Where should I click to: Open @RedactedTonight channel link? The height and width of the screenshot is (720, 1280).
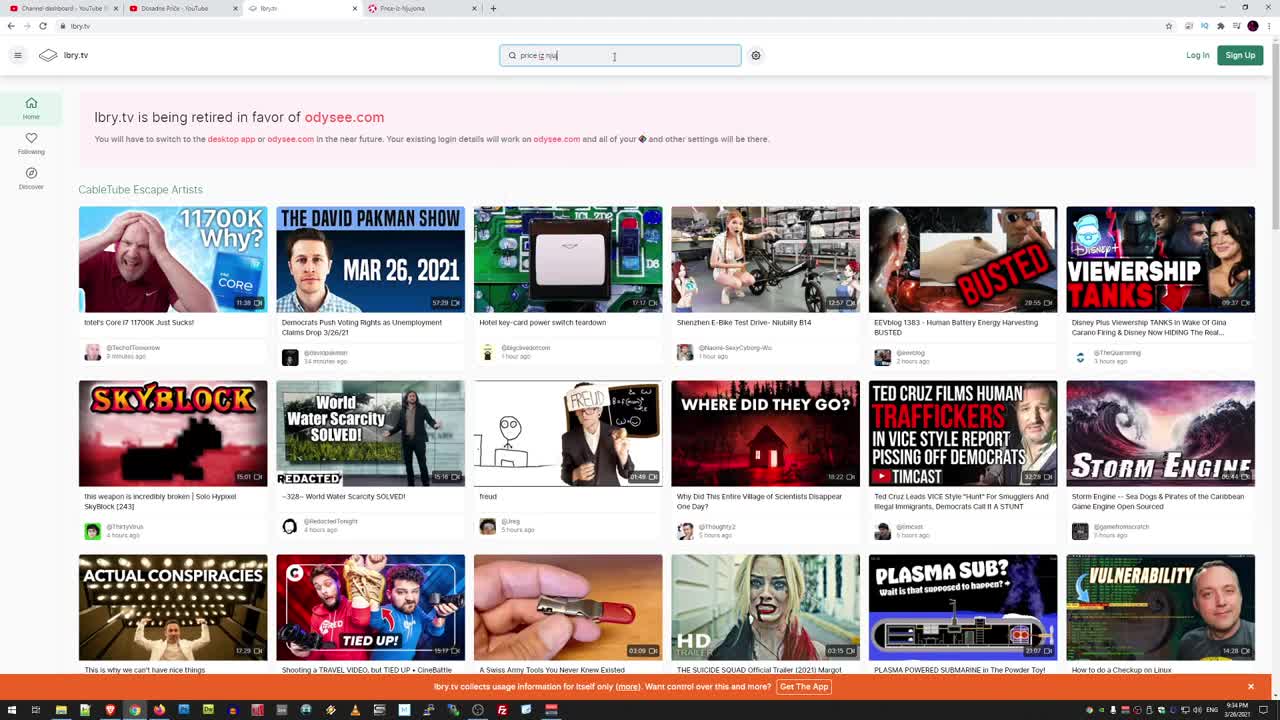[x=330, y=522]
